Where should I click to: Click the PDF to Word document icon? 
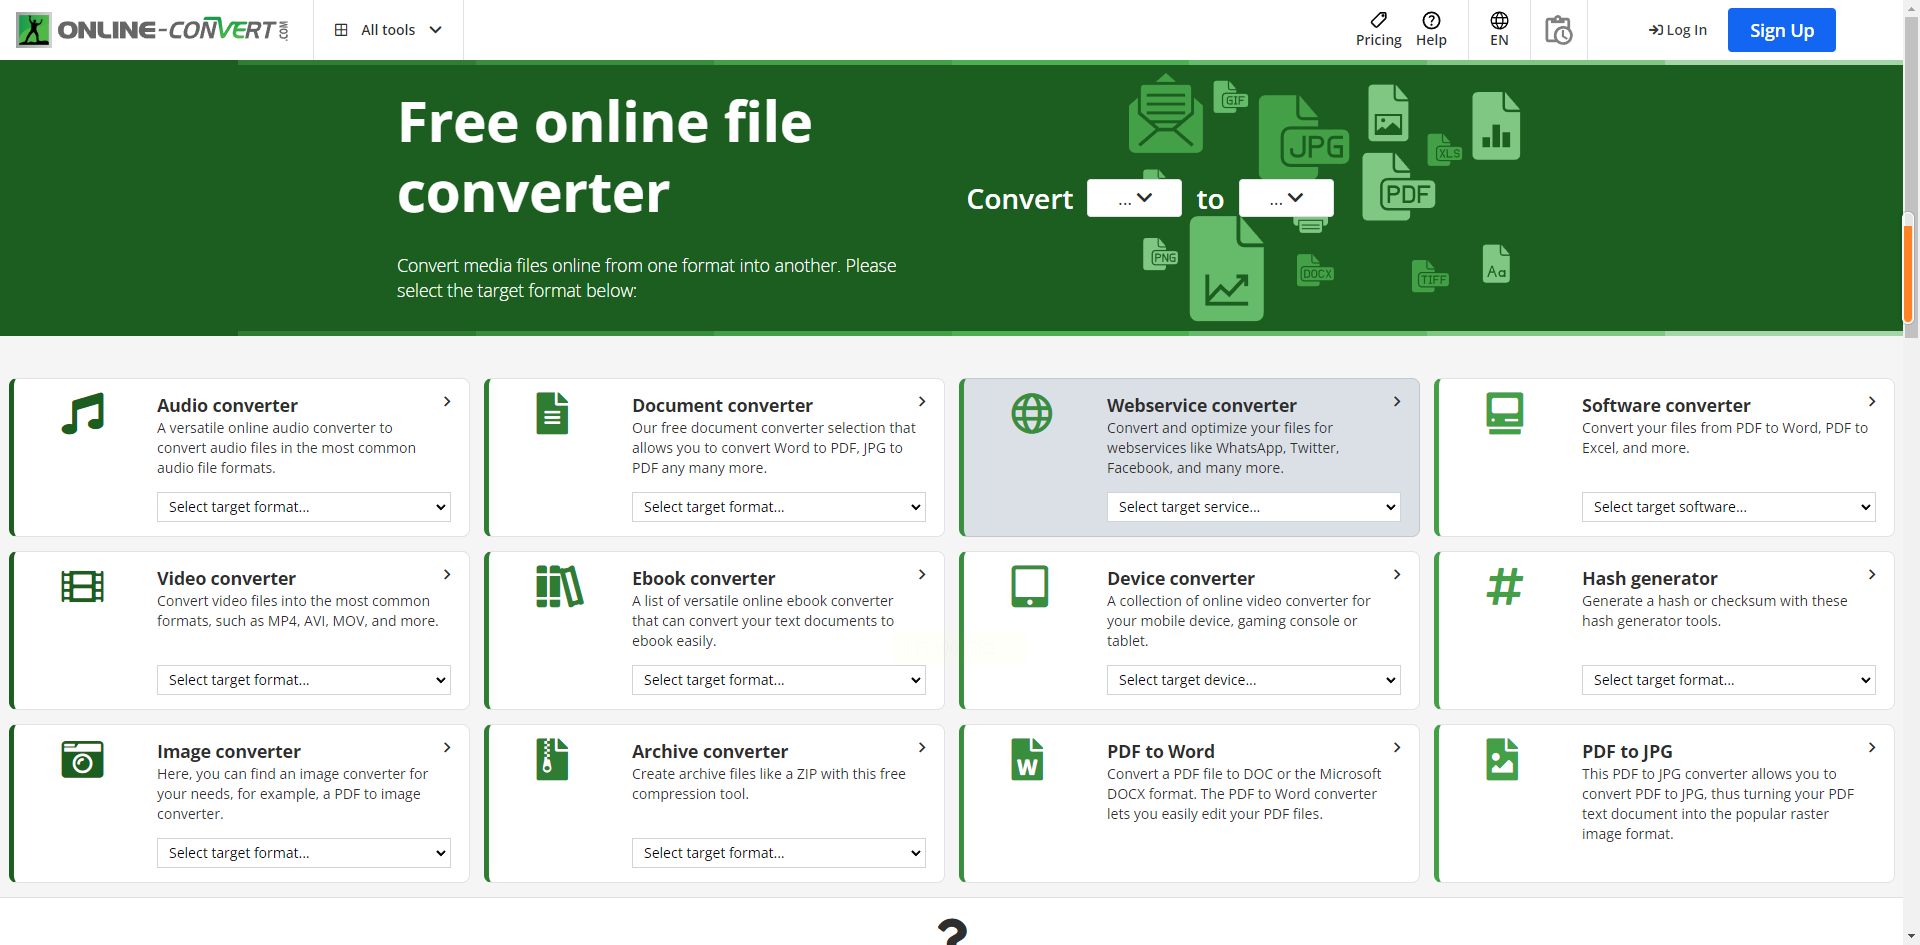[1027, 759]
